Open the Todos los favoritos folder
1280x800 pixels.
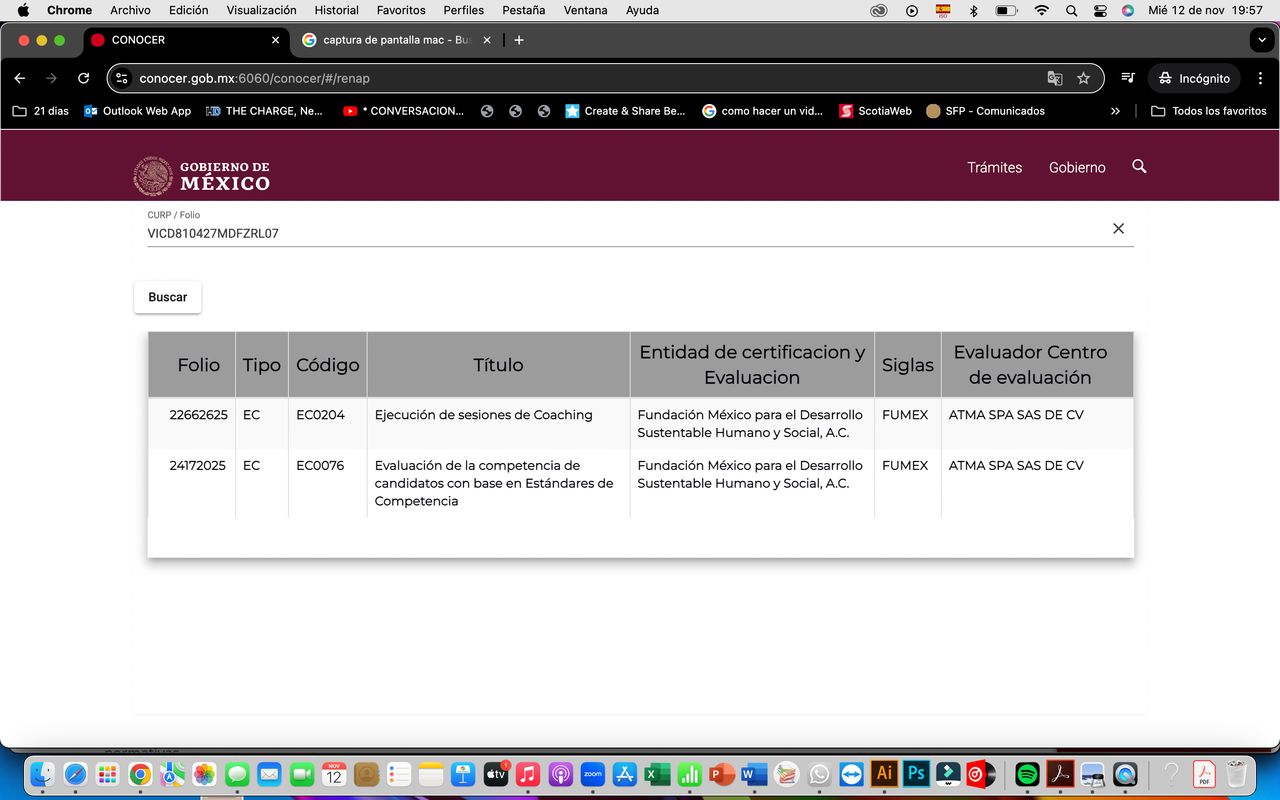(x=1209, y=111)
